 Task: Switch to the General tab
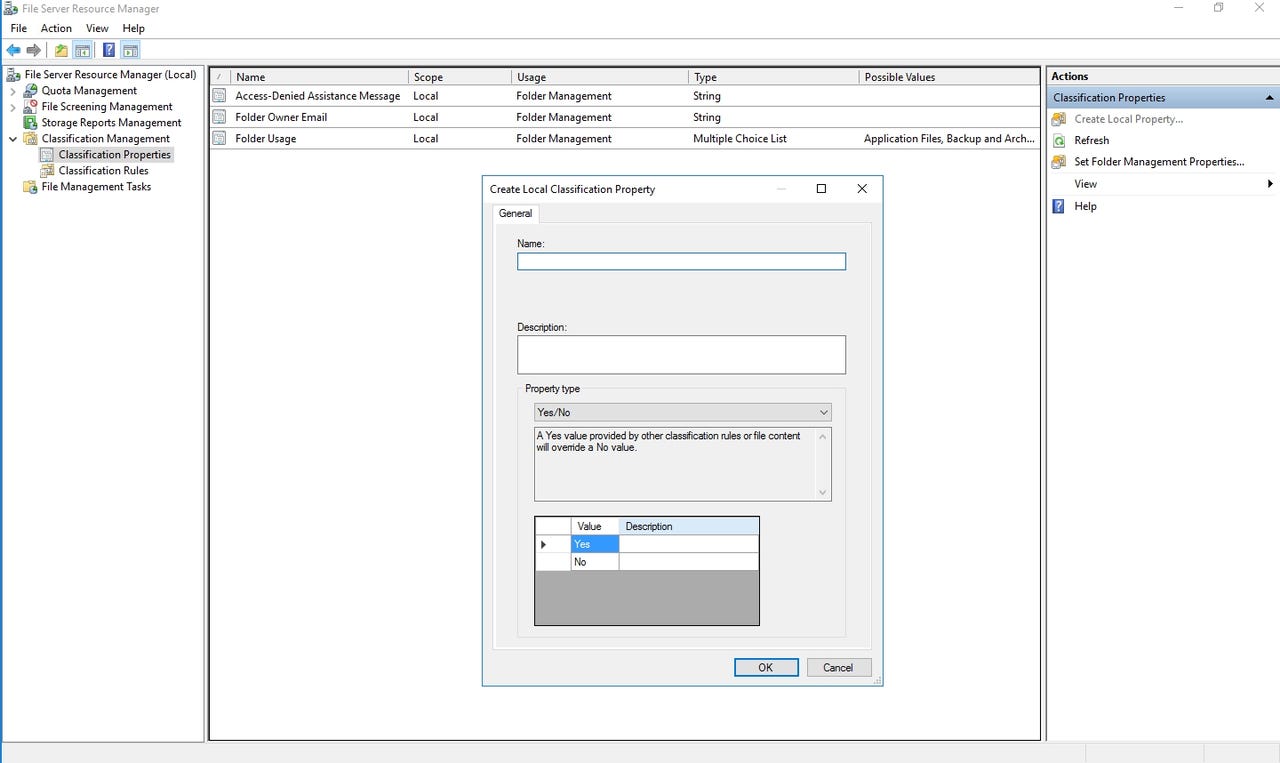click(x=515, y=213)
